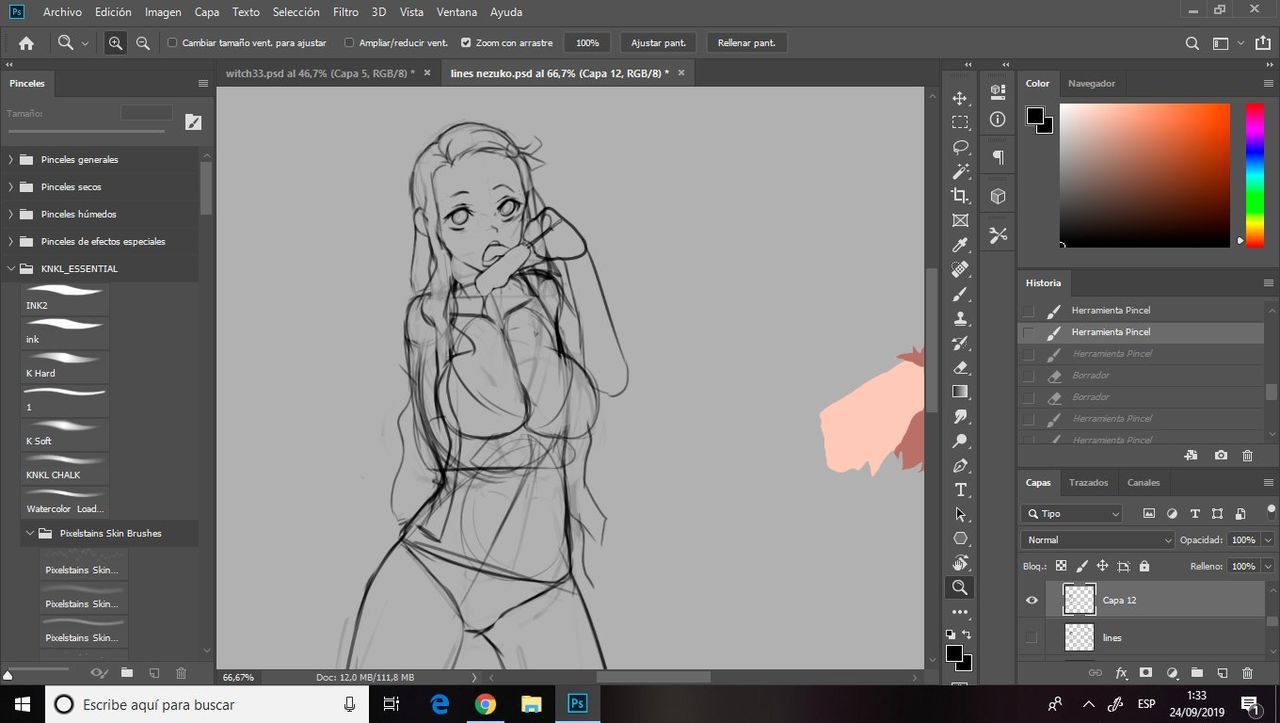
Task: Select the Lasso tool
Action: [x=960, y=147]
